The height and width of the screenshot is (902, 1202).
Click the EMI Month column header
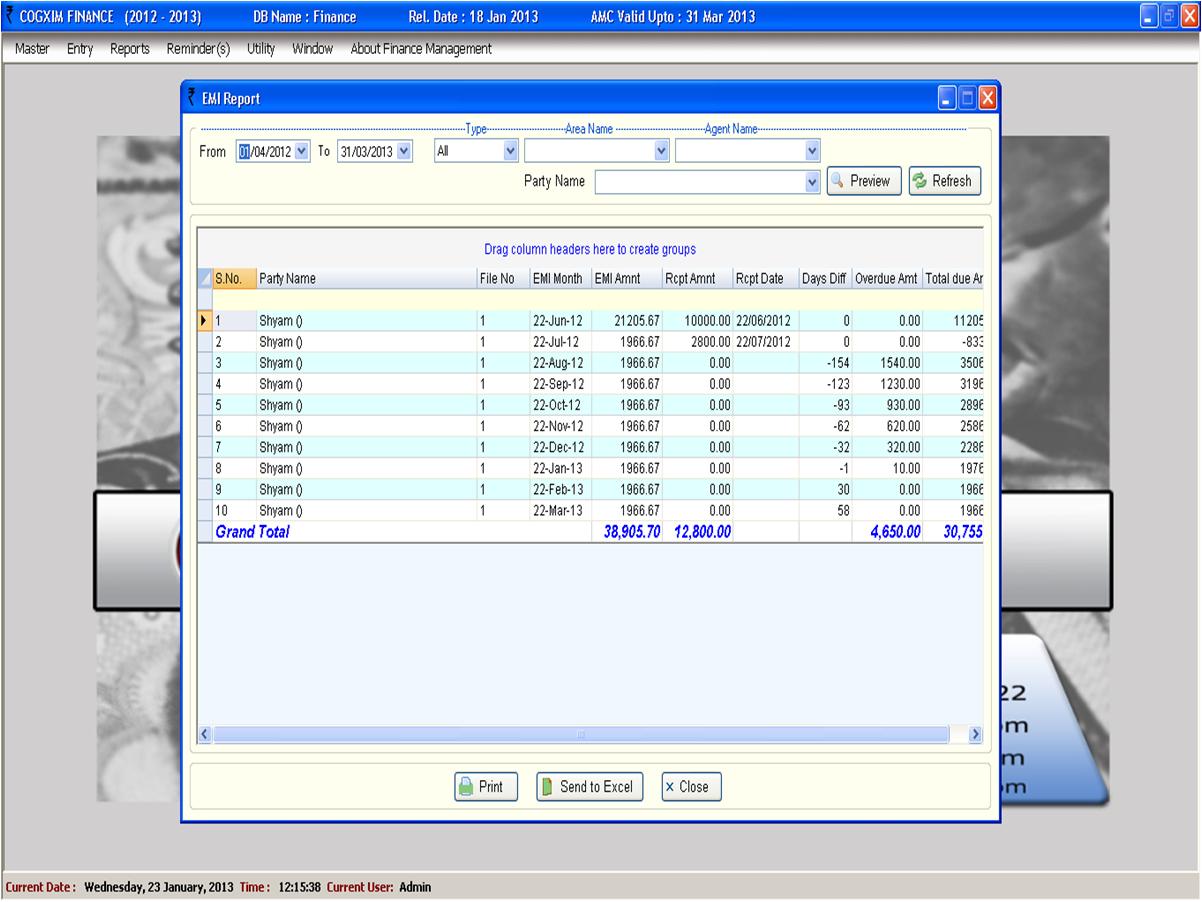pyautogui.click(x=559, y=279)
